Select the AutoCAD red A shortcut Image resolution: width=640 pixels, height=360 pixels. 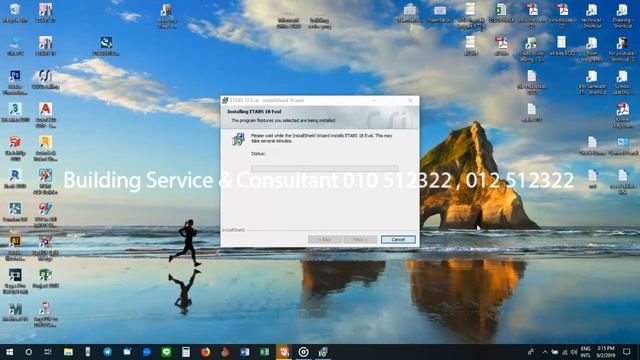(x=46, y=115)
